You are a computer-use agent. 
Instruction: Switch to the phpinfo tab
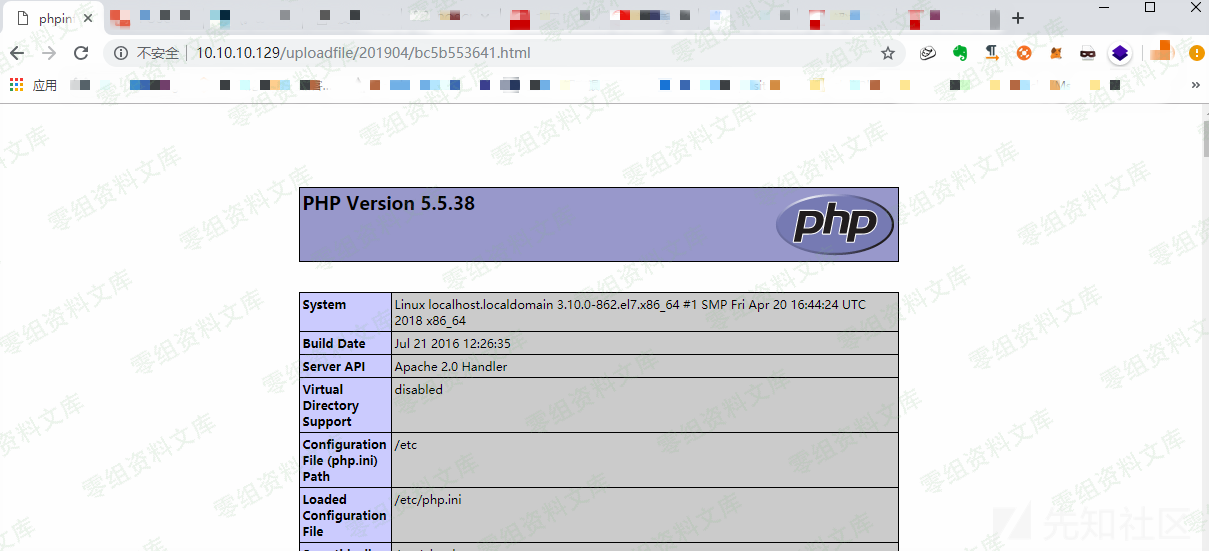tap(50, 18)
